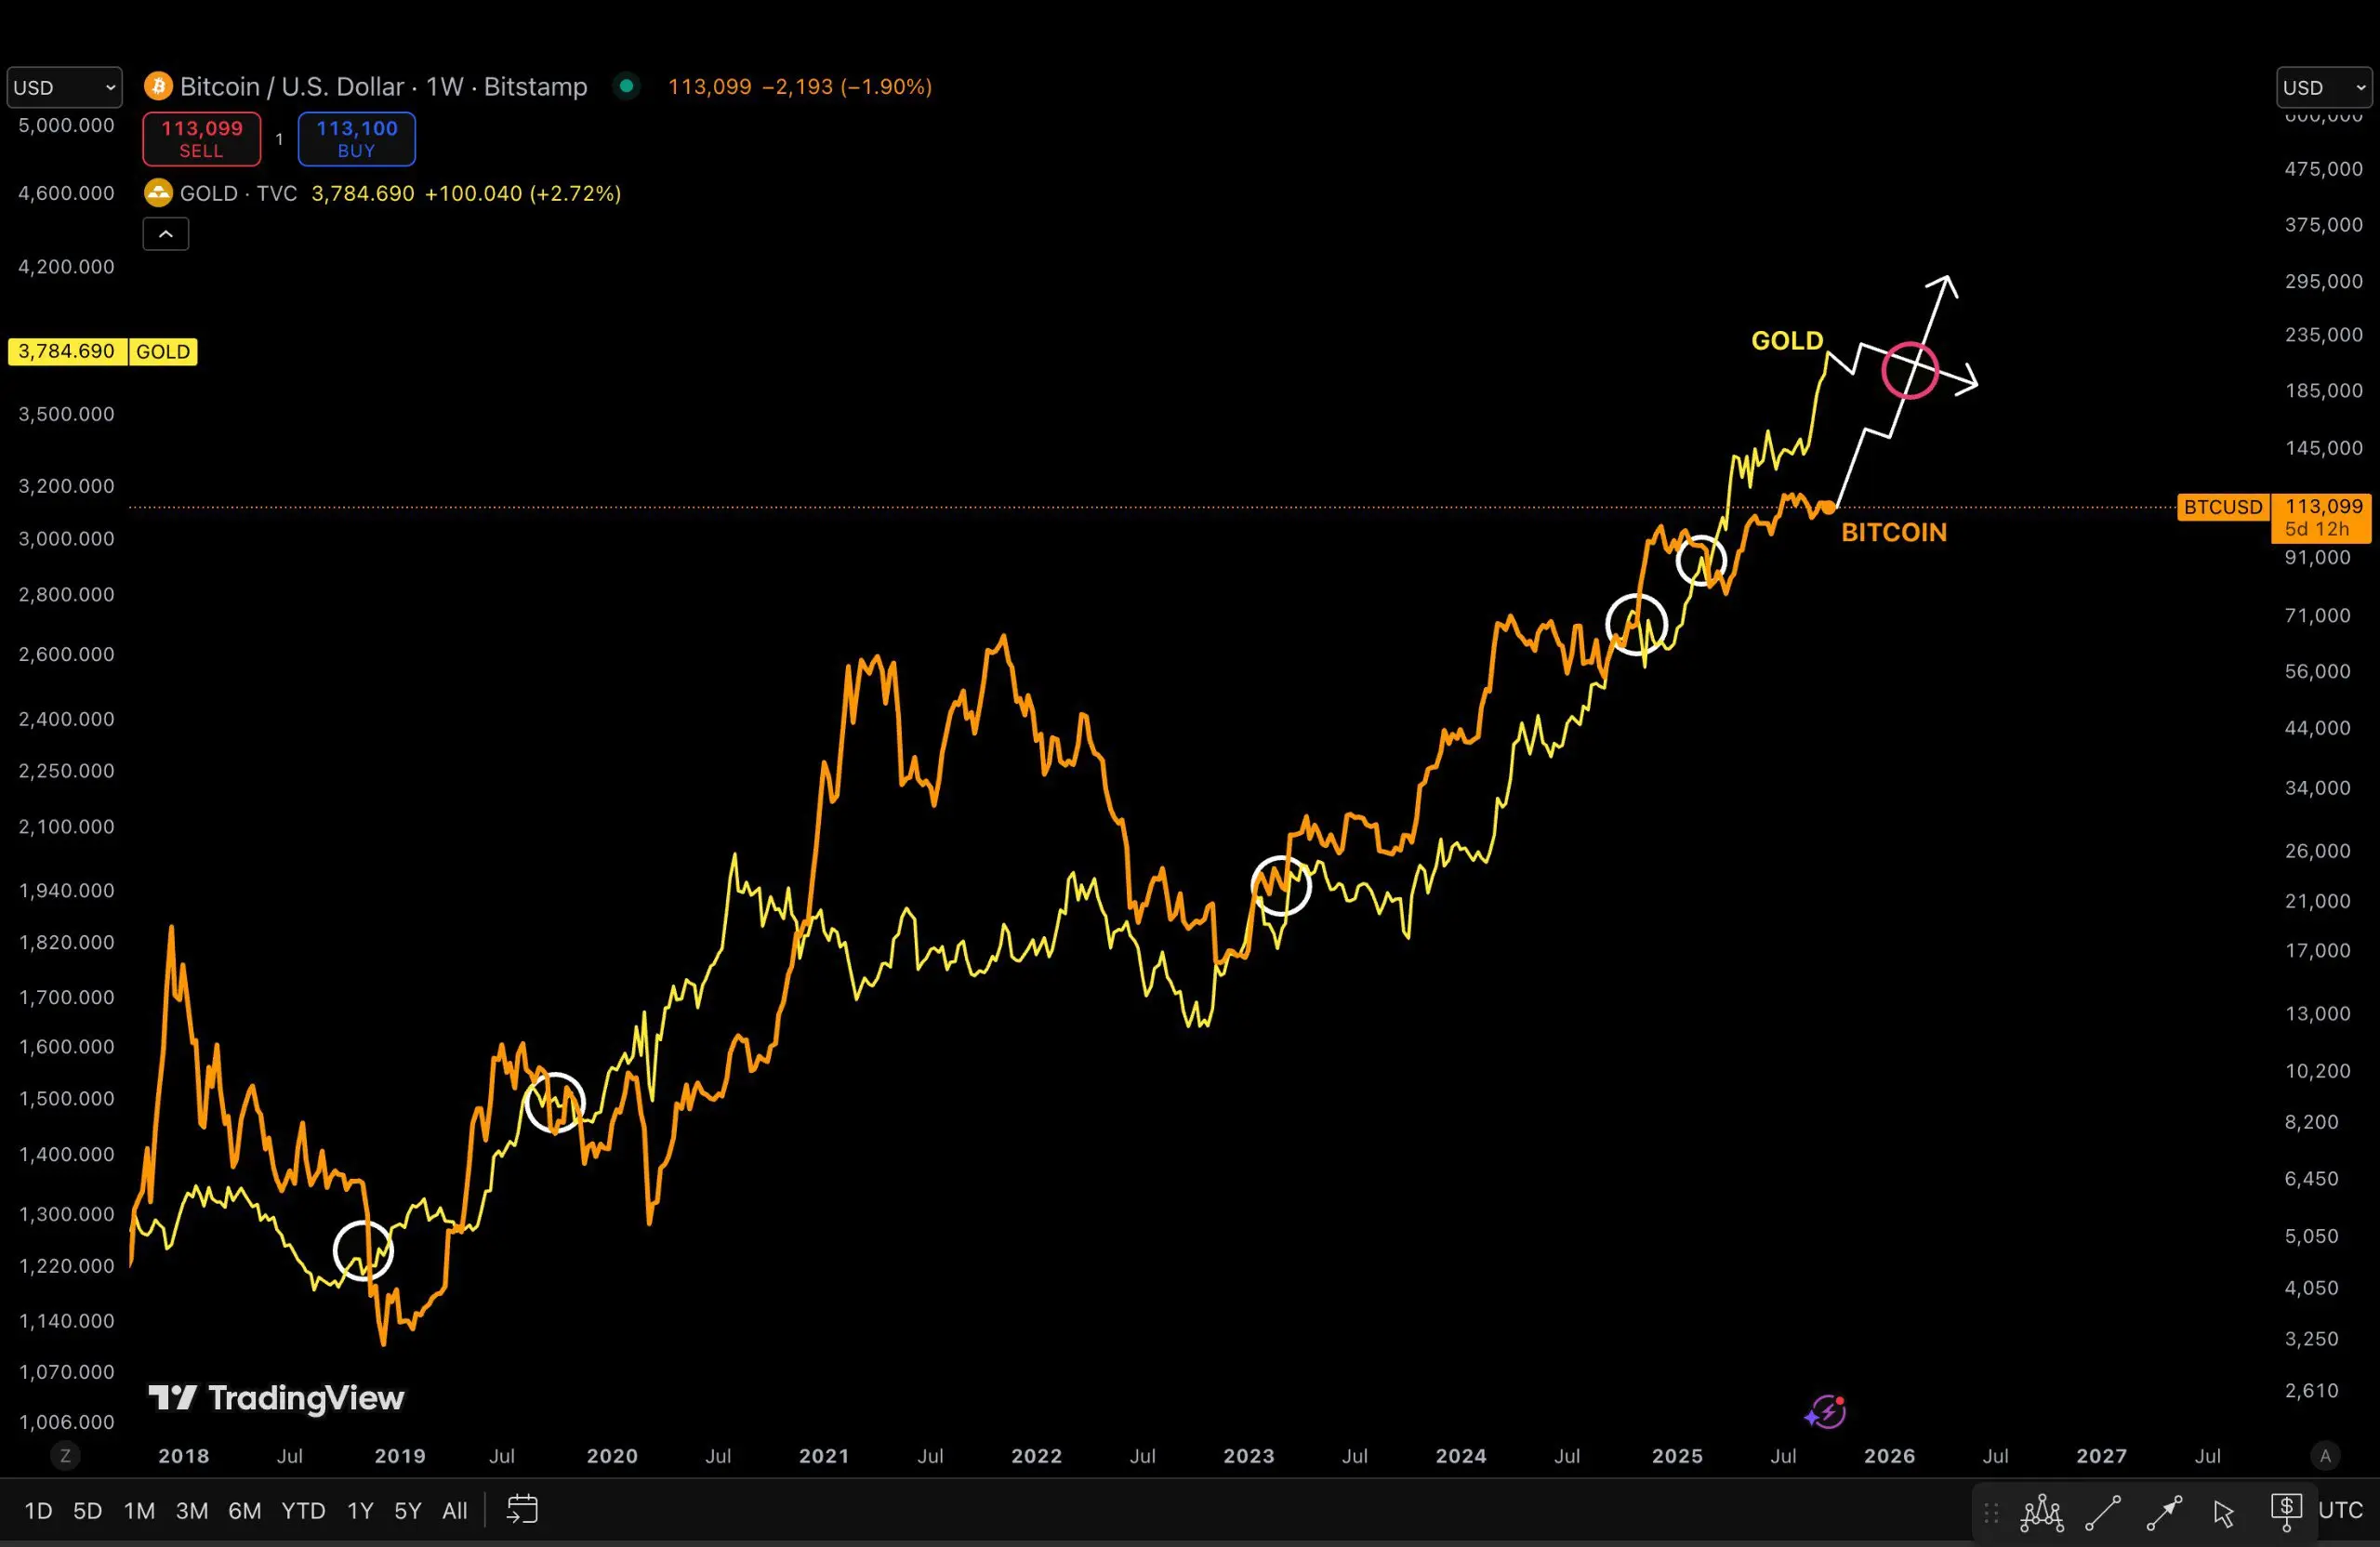Click the −2,193 (−1.90%) Bitcoin change
The width and height of the screenshot is (2380, 1547).
pos(847,86)
